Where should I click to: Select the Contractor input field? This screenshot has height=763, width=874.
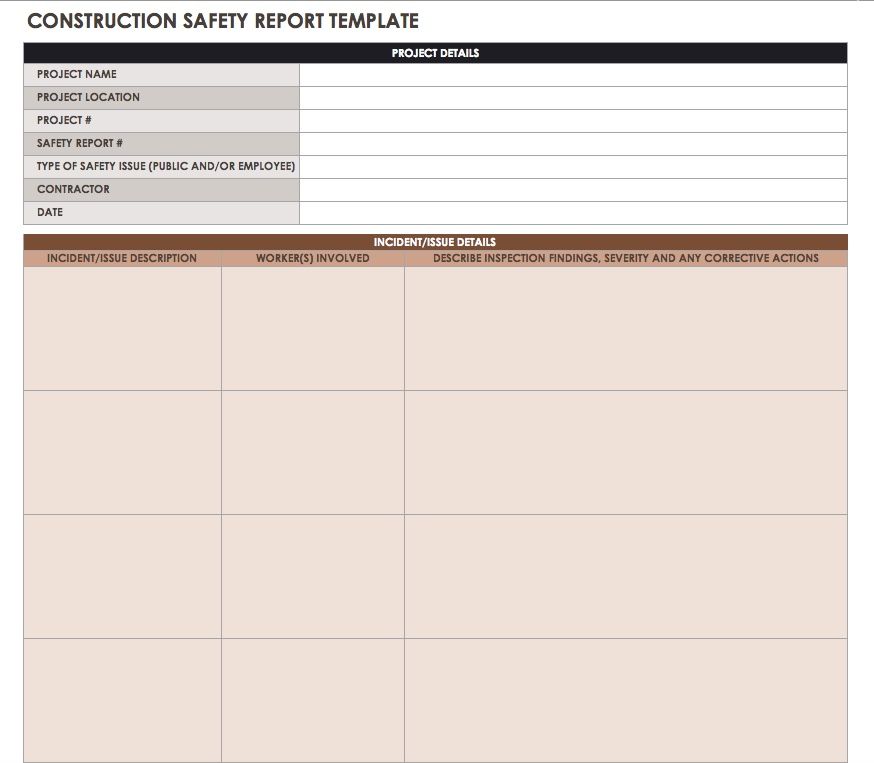(572, 190)
